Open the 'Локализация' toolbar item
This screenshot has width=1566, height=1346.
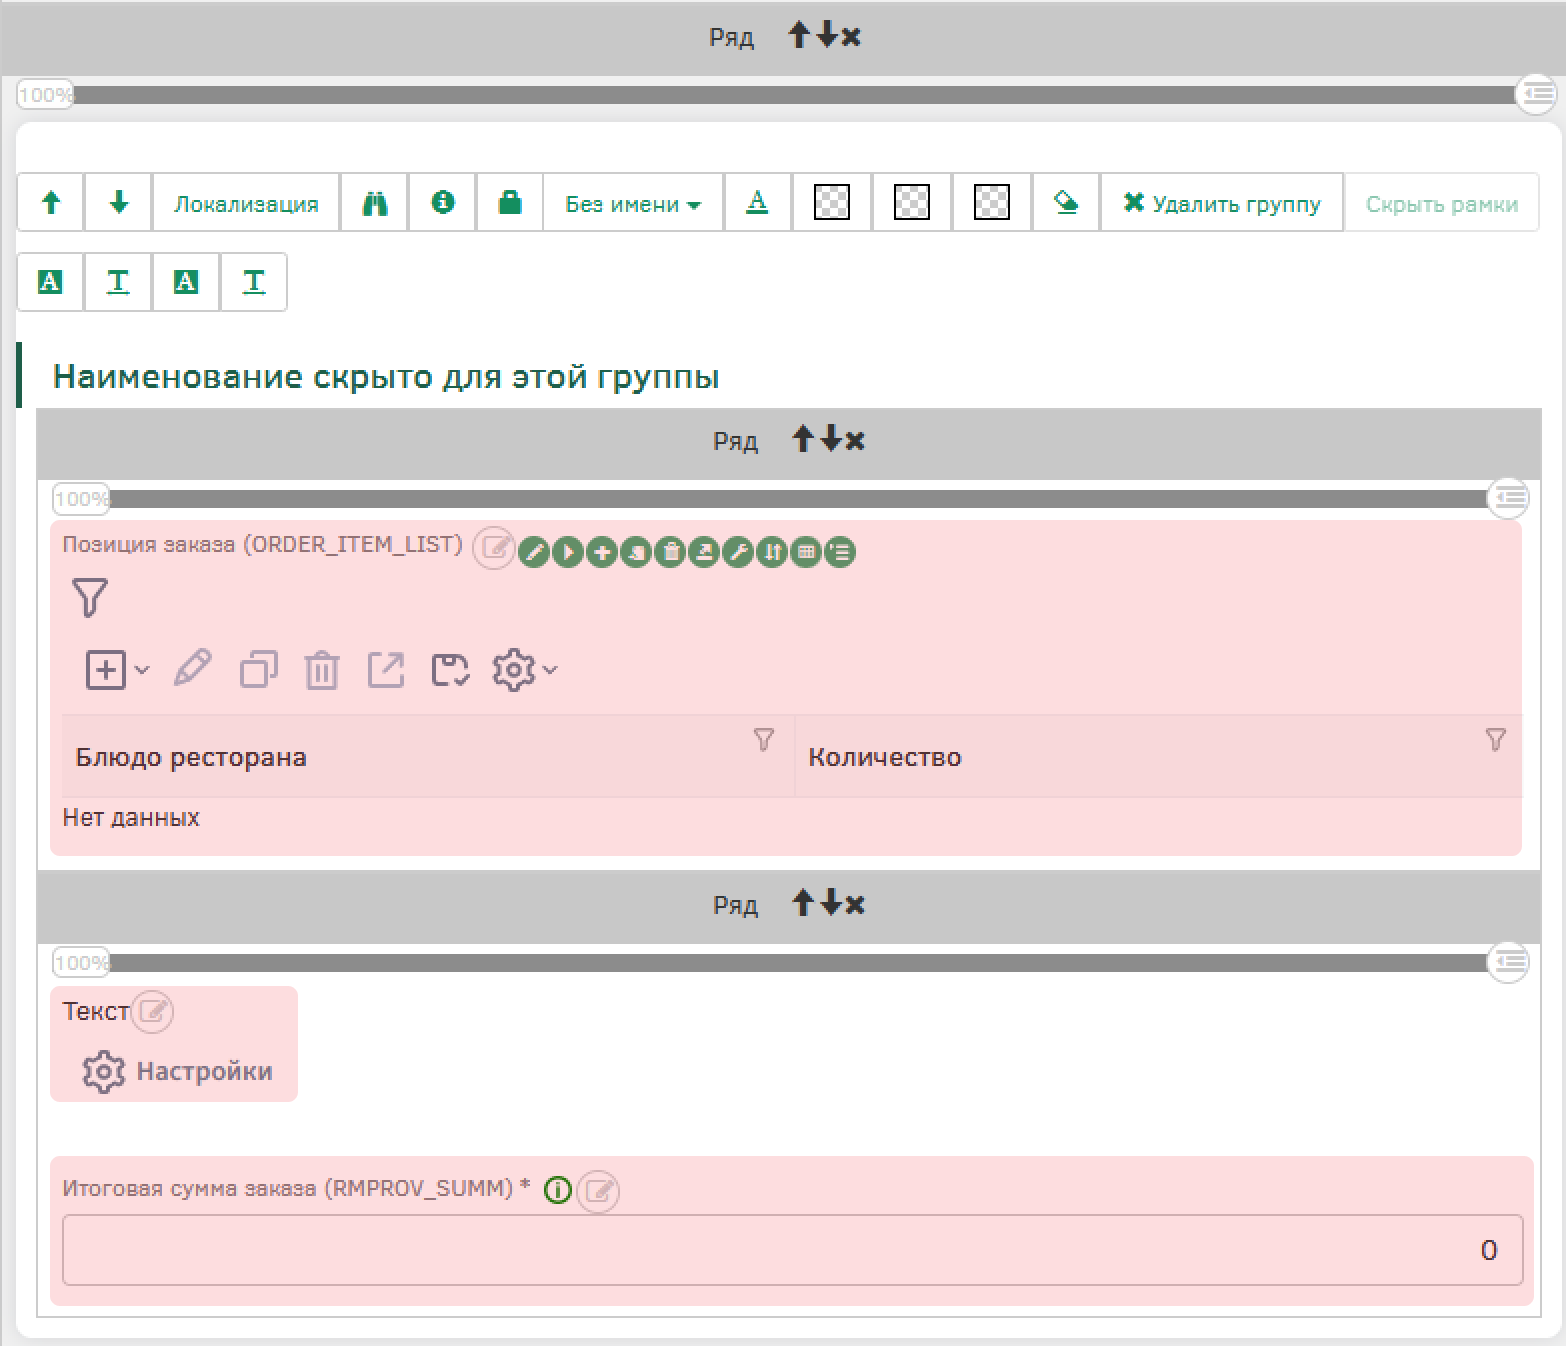point(246,204)
